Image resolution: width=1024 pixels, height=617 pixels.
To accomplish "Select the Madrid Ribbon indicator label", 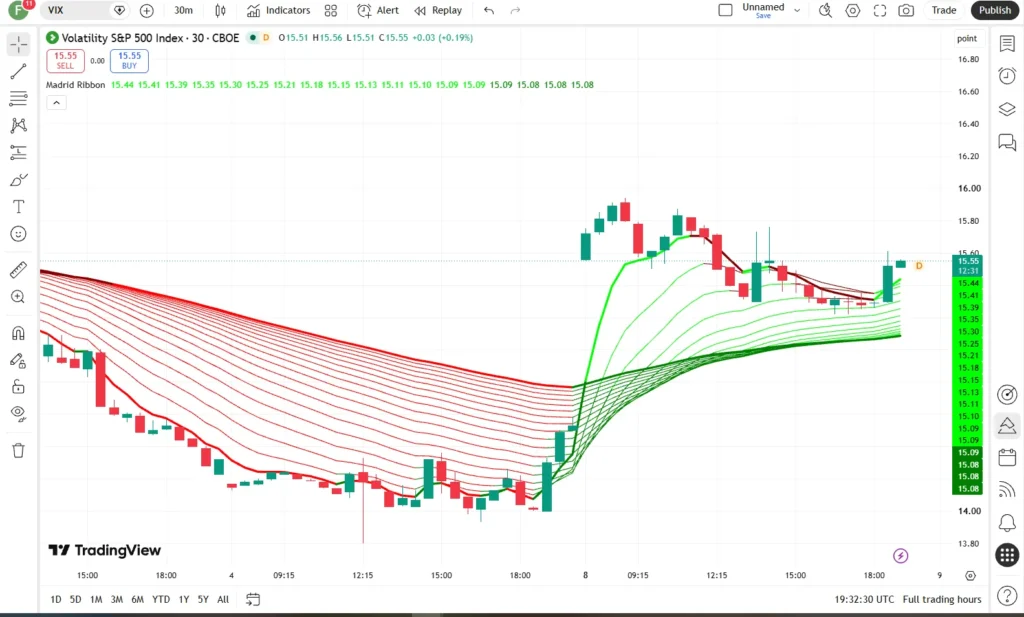I will click(75, 85).
